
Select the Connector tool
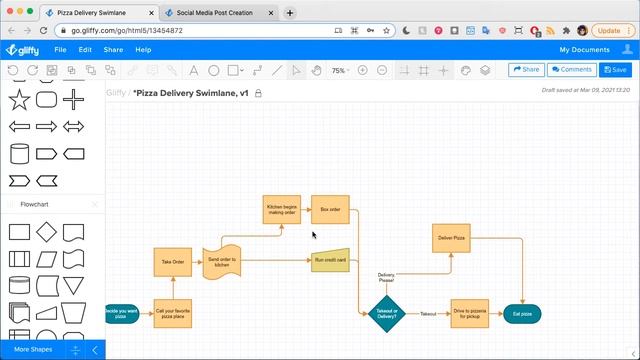tap(257, 70)
